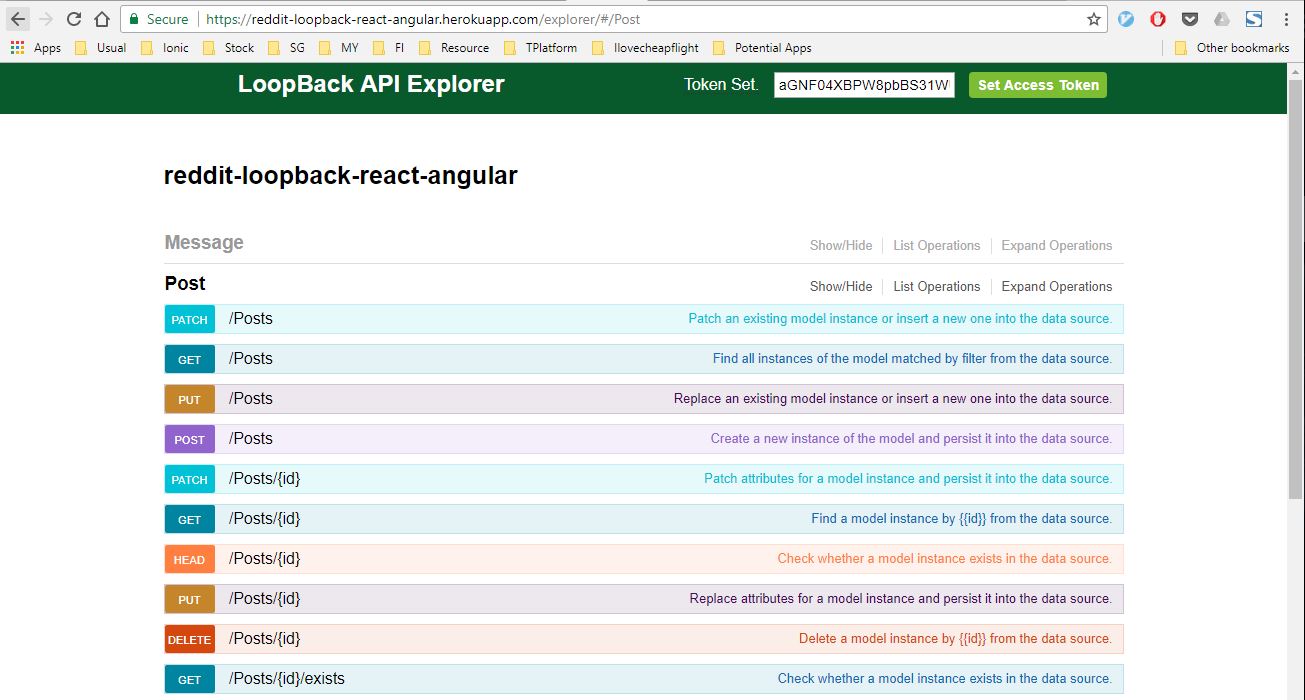The width and height of the screenshot is (1305, 700).
Task: Click the /Posts/{id}/exists path
Action: 286,678
